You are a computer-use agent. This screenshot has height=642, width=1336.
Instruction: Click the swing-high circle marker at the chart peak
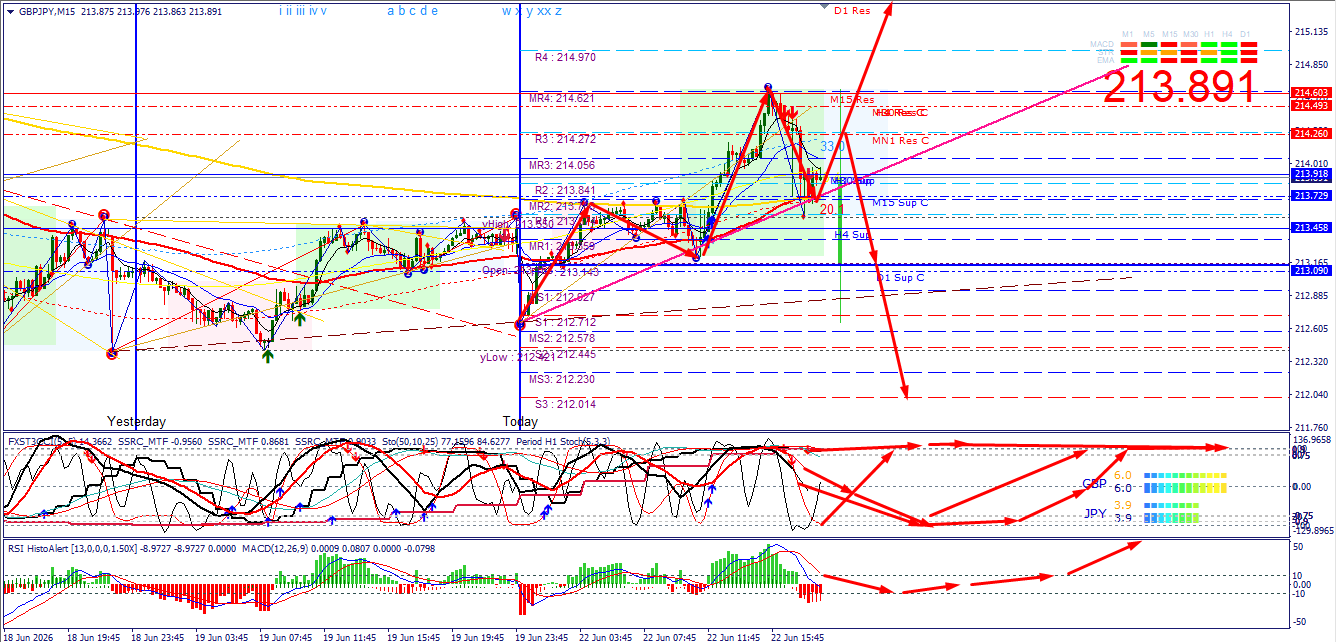(x=767, y=87)
